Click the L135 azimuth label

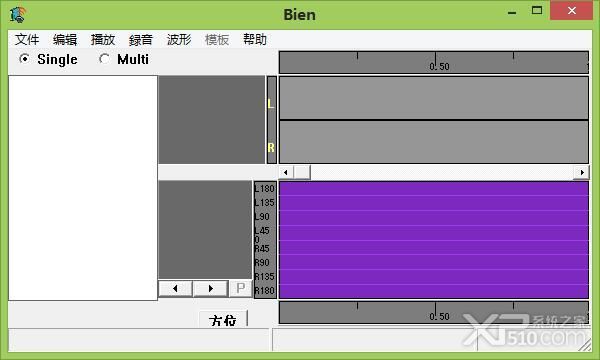264,202
